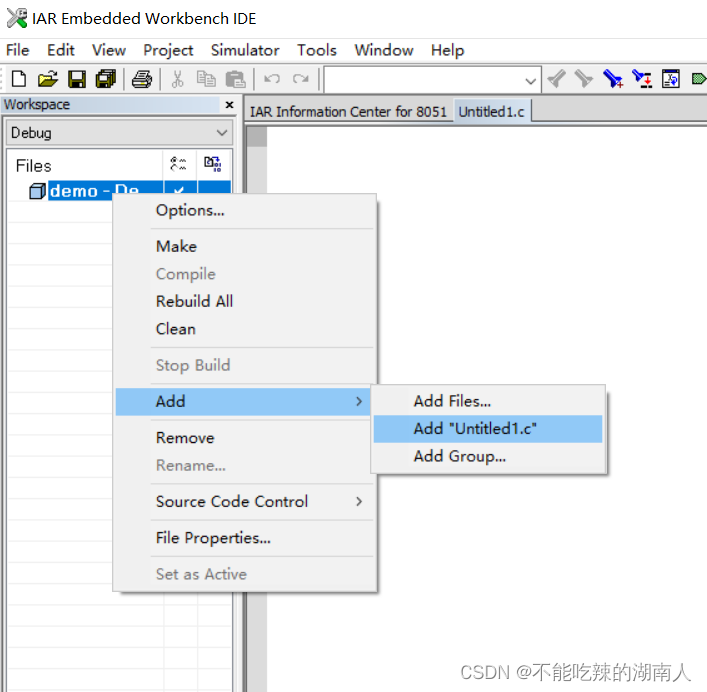Open the toolbar search combo box arrow

coord(531,81)
